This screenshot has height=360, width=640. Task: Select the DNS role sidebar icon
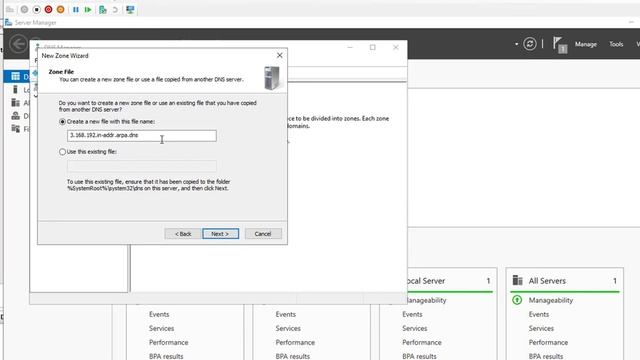tap(16, 116)
